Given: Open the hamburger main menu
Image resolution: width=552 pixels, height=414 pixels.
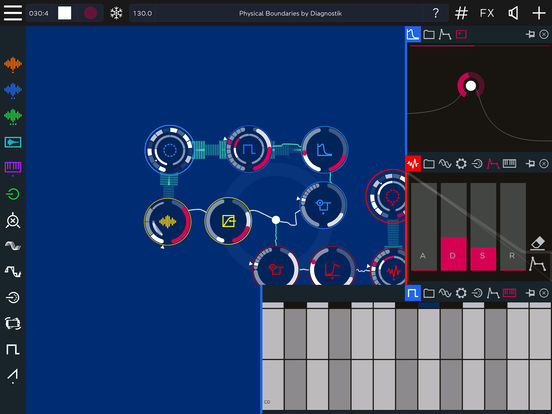Looking at the screenshot, I should click(x=13, y=13).
